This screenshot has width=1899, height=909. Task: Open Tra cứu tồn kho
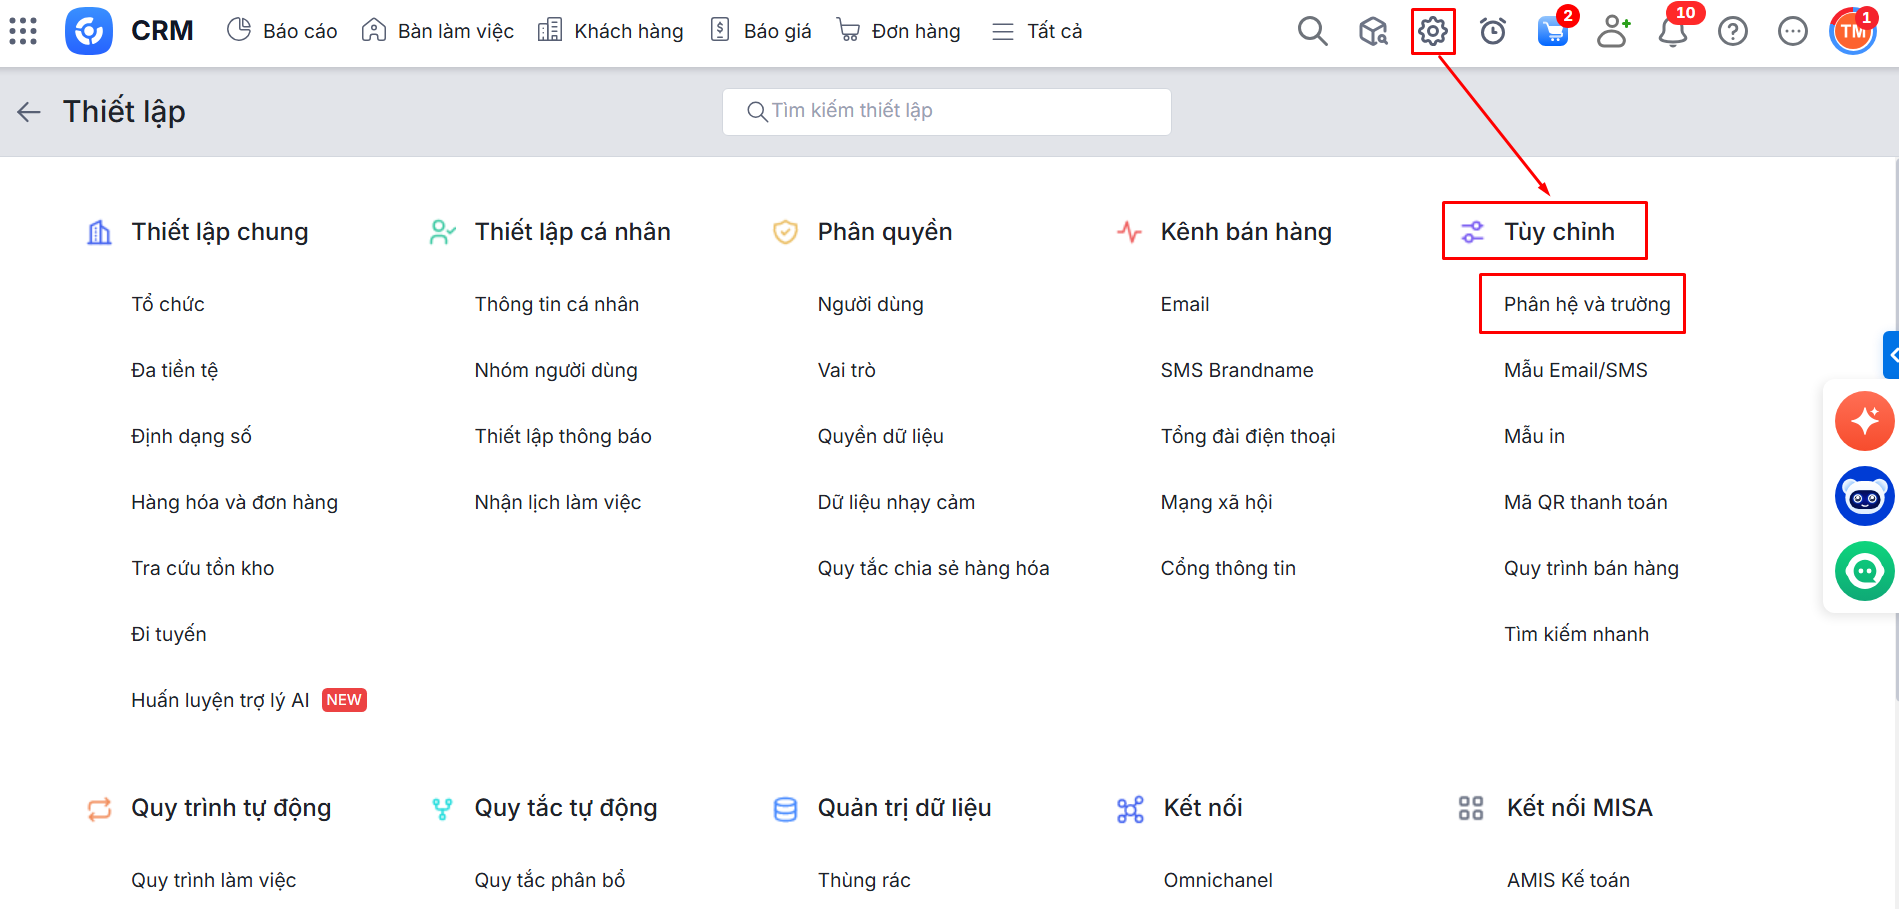point(203,568)
